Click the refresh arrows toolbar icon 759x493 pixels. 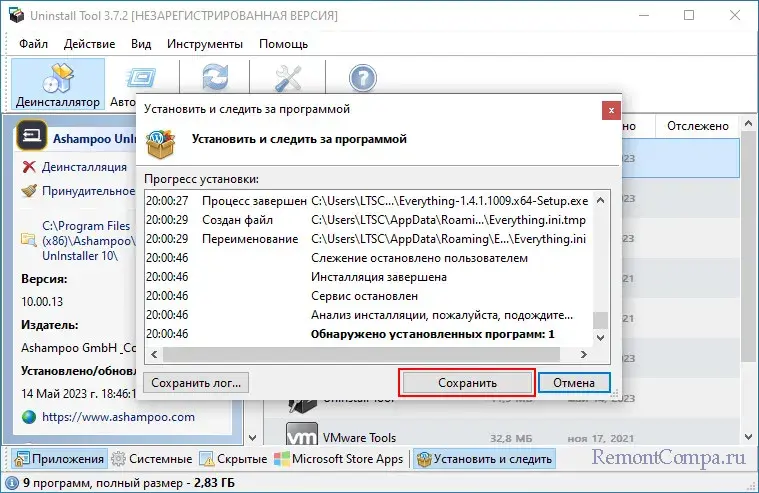(215, 80)
